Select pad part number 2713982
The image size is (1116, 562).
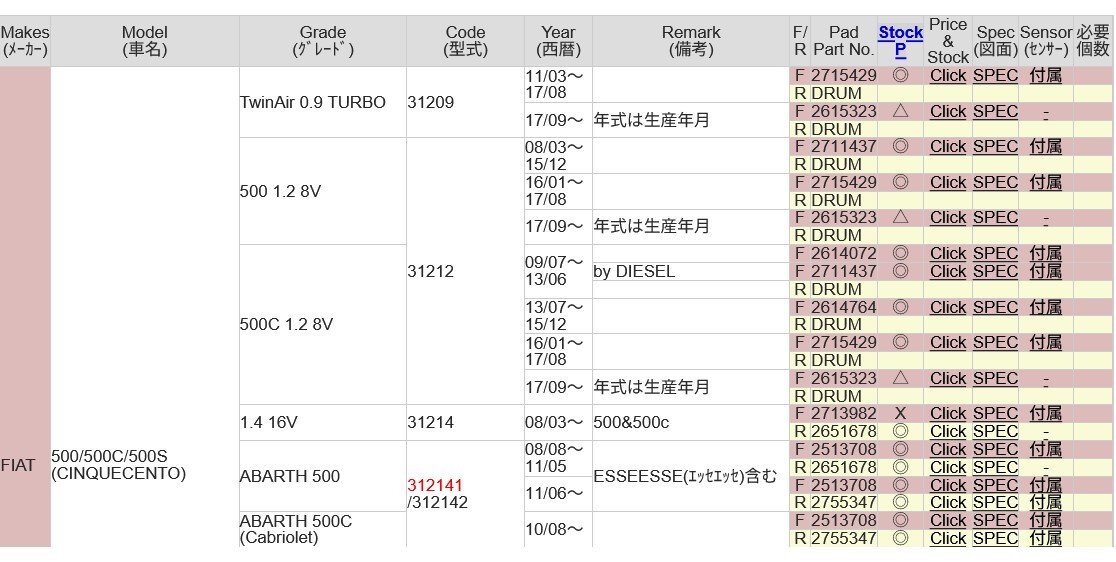(x=843, y=413)
